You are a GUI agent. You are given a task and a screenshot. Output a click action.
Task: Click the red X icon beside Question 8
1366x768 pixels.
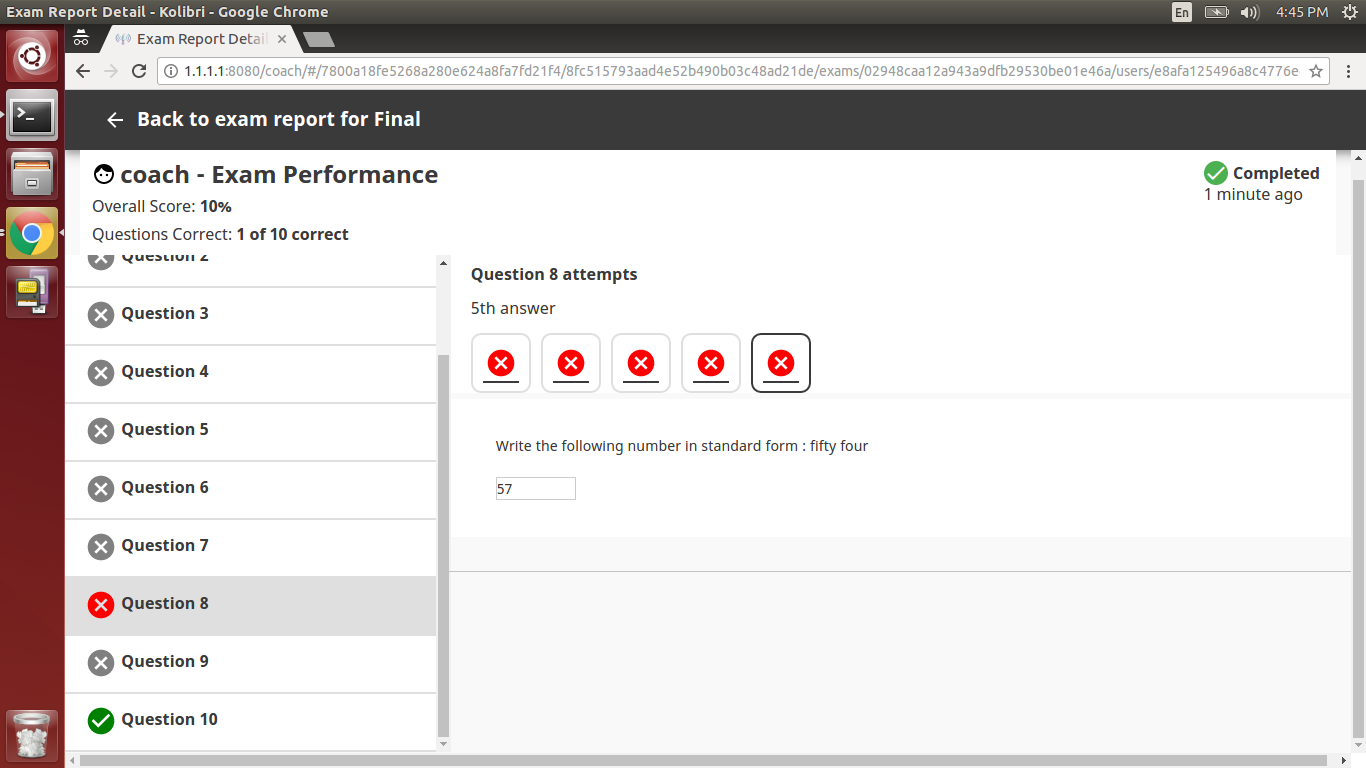pos(100,604)
